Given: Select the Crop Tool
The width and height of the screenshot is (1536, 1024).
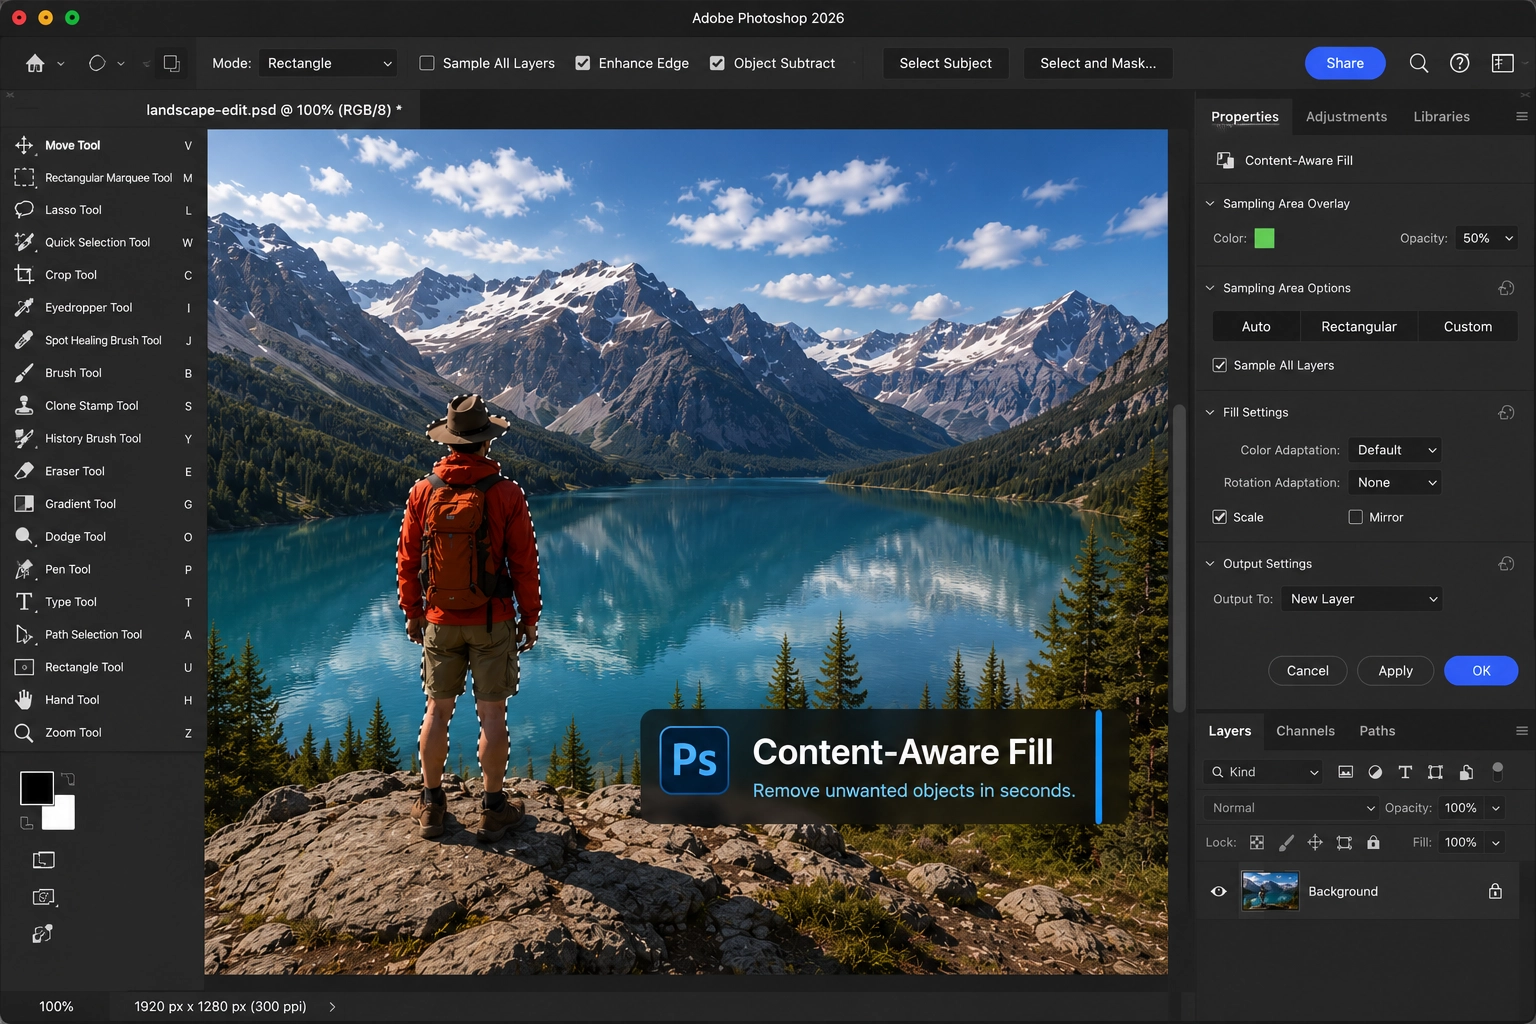Looking at the screenshot, I should click(x=102, y=275).
